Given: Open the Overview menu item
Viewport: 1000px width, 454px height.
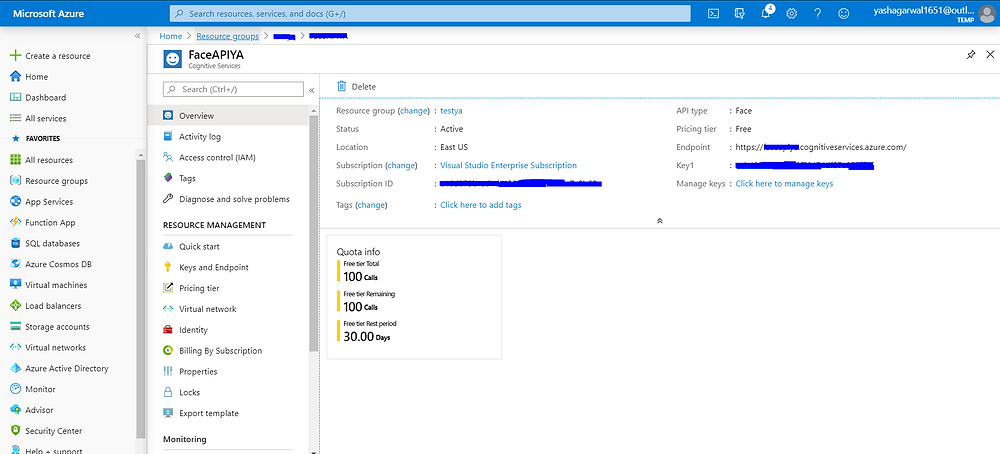Looking at the screenshot, I should coord(228,115).
